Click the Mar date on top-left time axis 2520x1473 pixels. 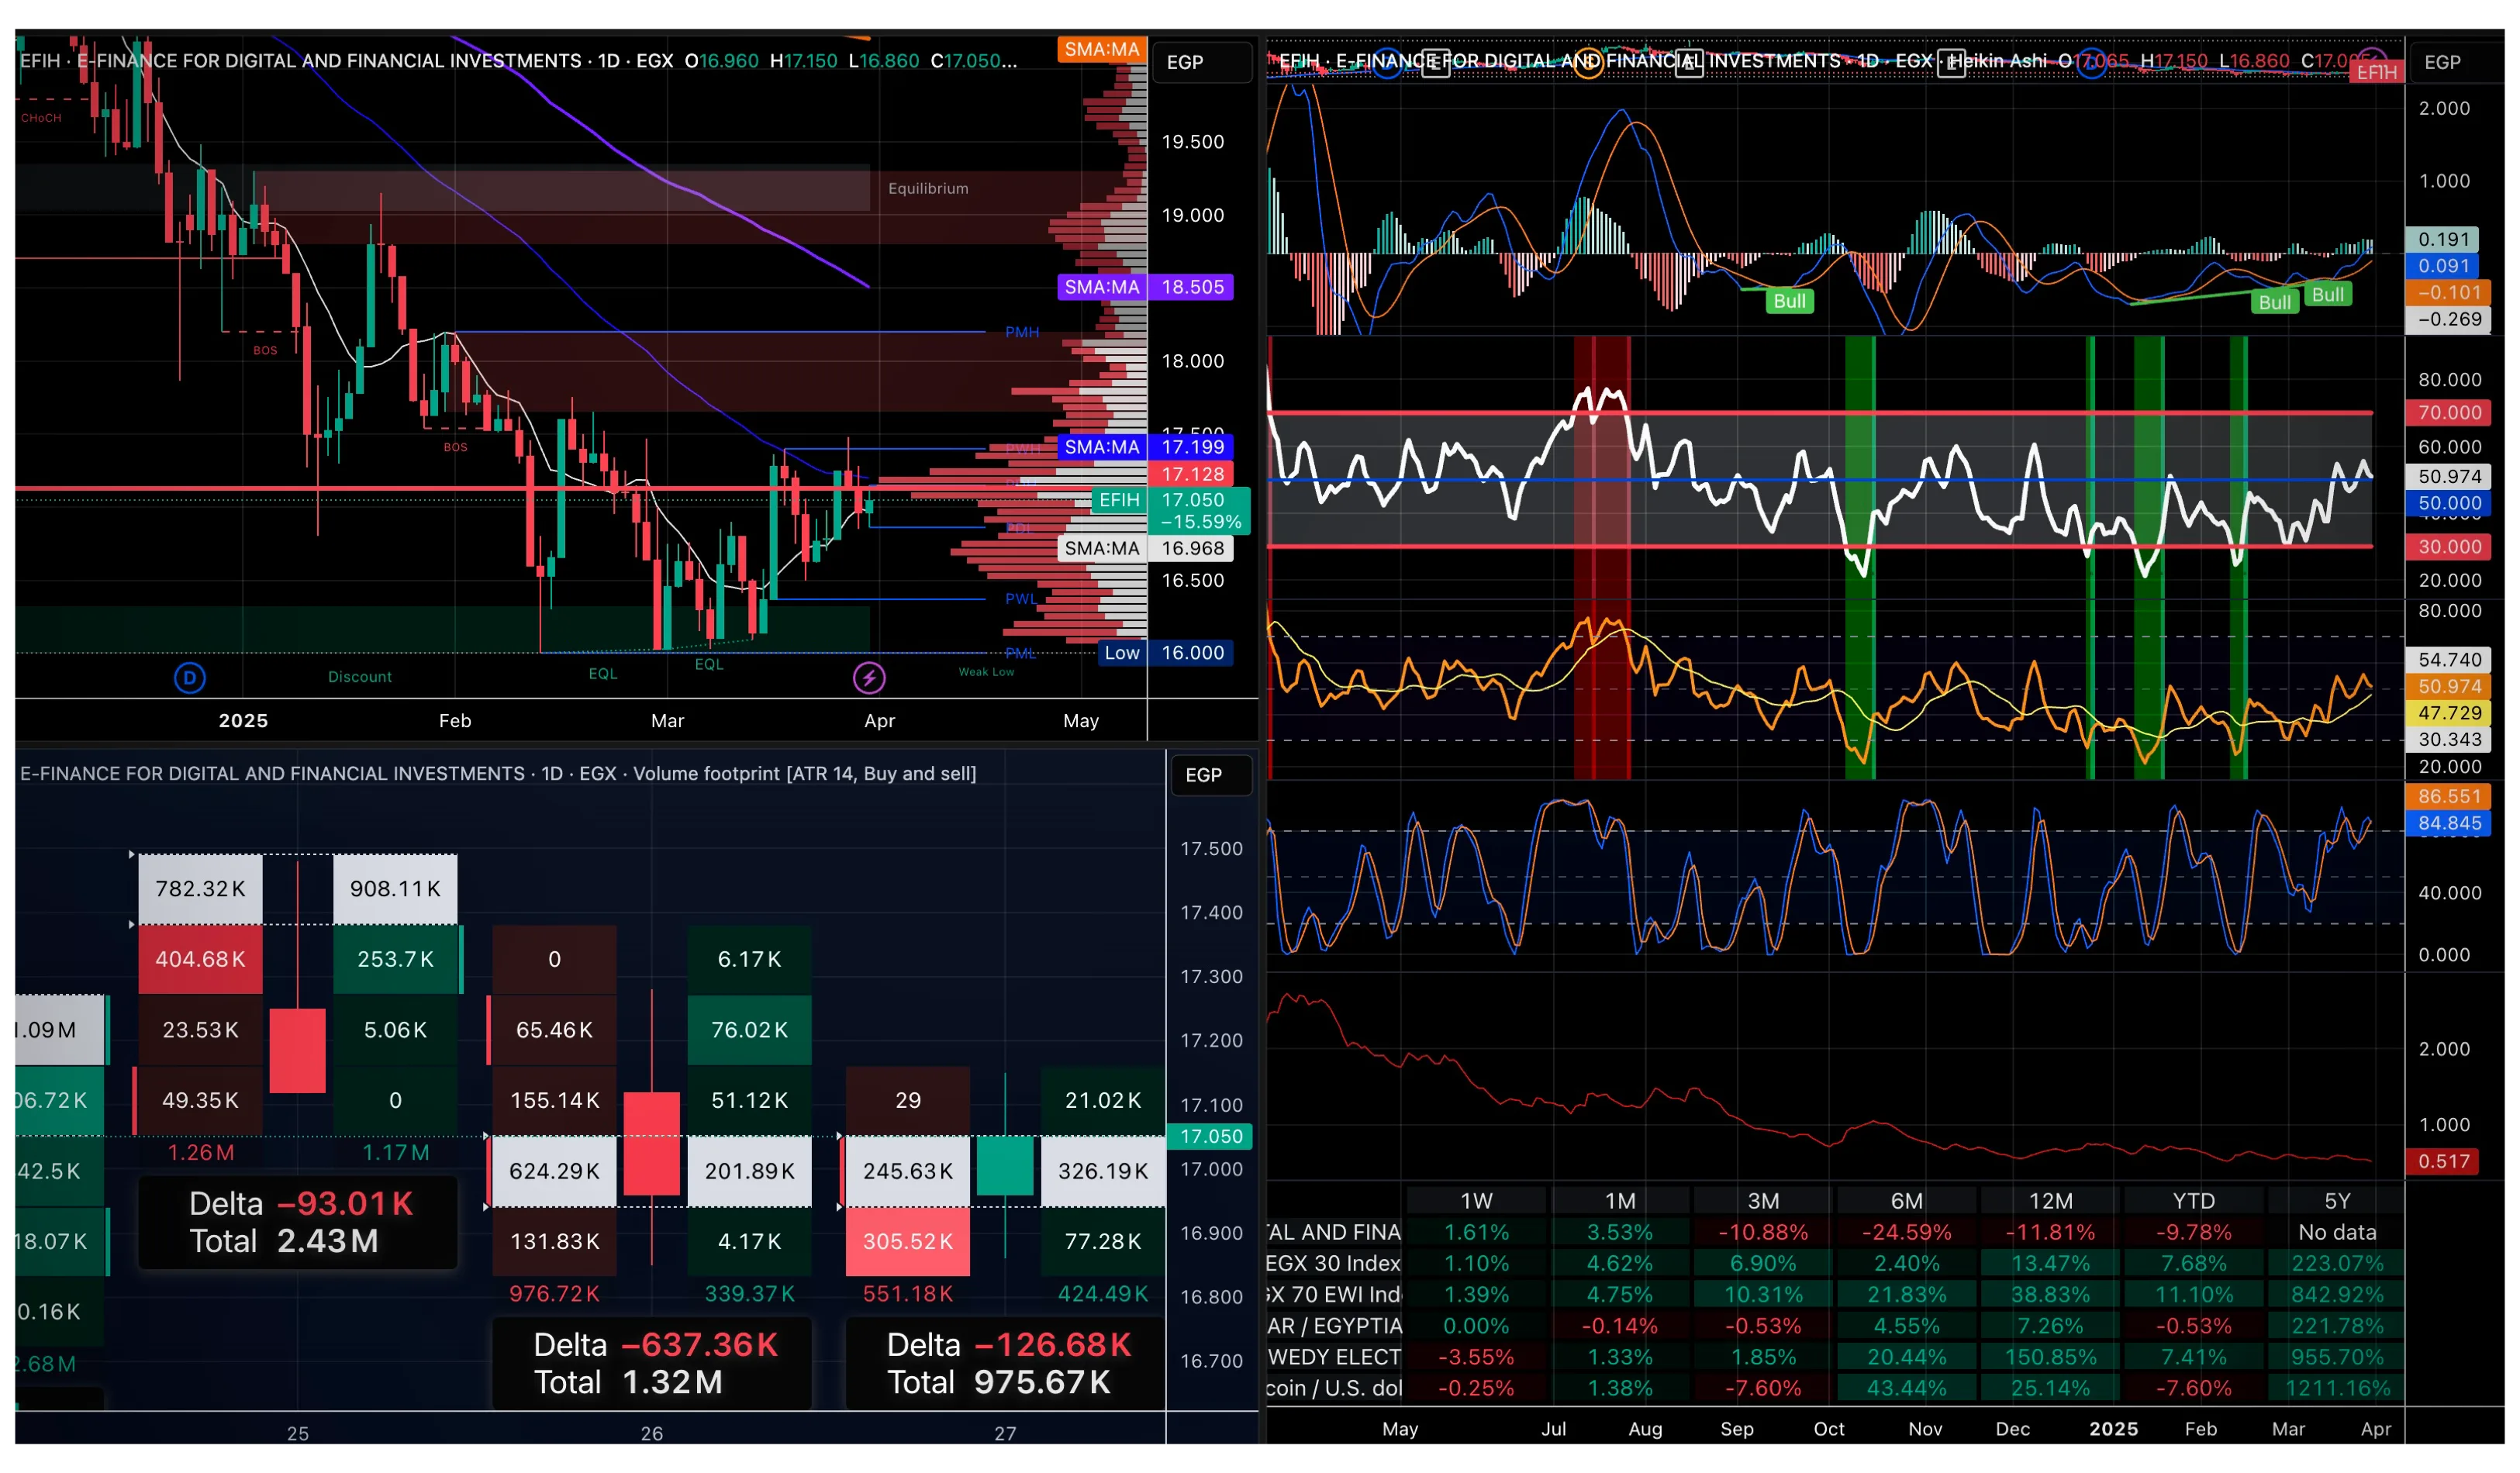(668, 721)
